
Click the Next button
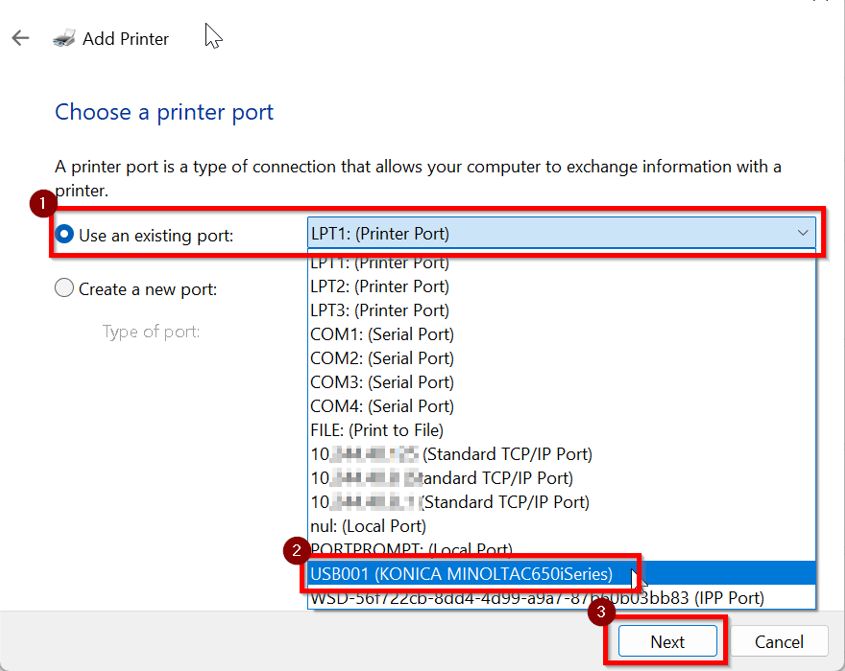point(667,642)
